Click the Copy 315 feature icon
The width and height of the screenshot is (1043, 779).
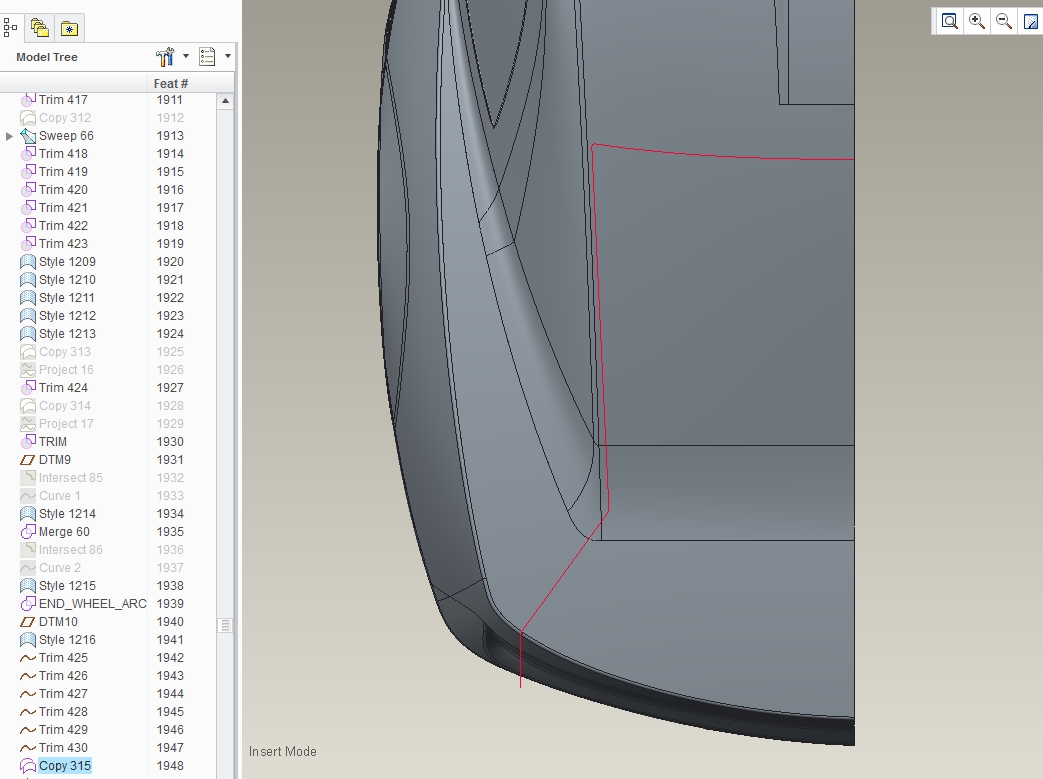click(x=28, y=765)
